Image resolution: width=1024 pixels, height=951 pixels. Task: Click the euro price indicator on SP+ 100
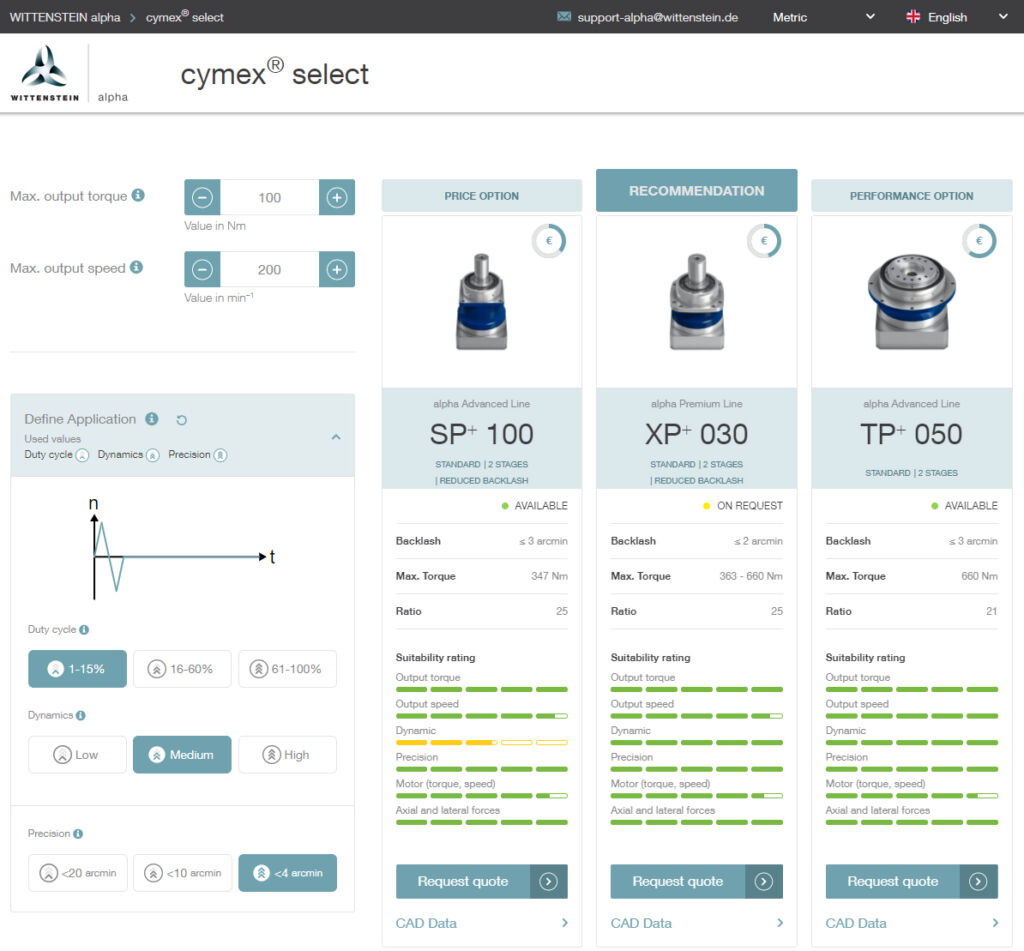coord(549,241)
